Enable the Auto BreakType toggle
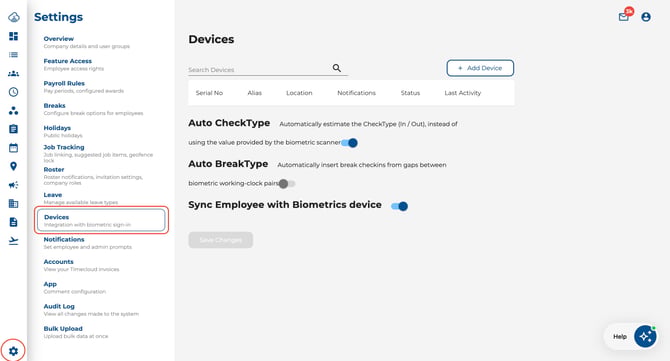 click(x=287, y=184)
